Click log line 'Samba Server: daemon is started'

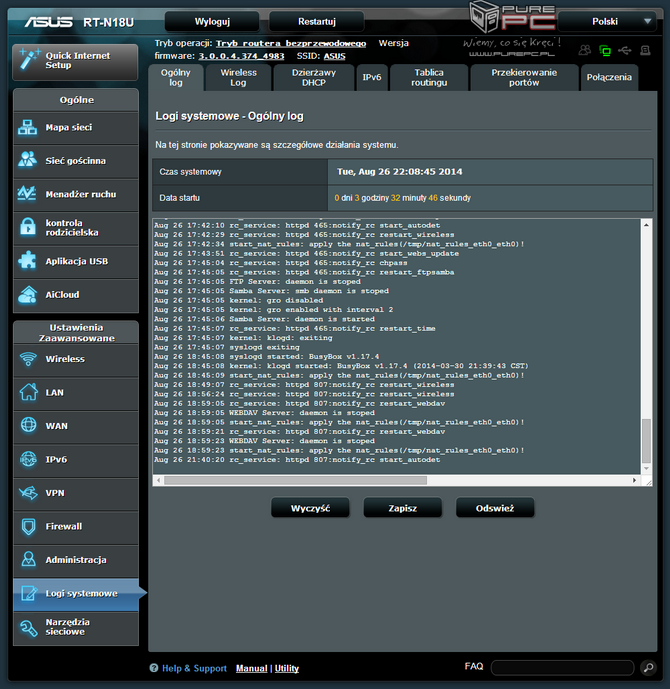click(264, 319)
